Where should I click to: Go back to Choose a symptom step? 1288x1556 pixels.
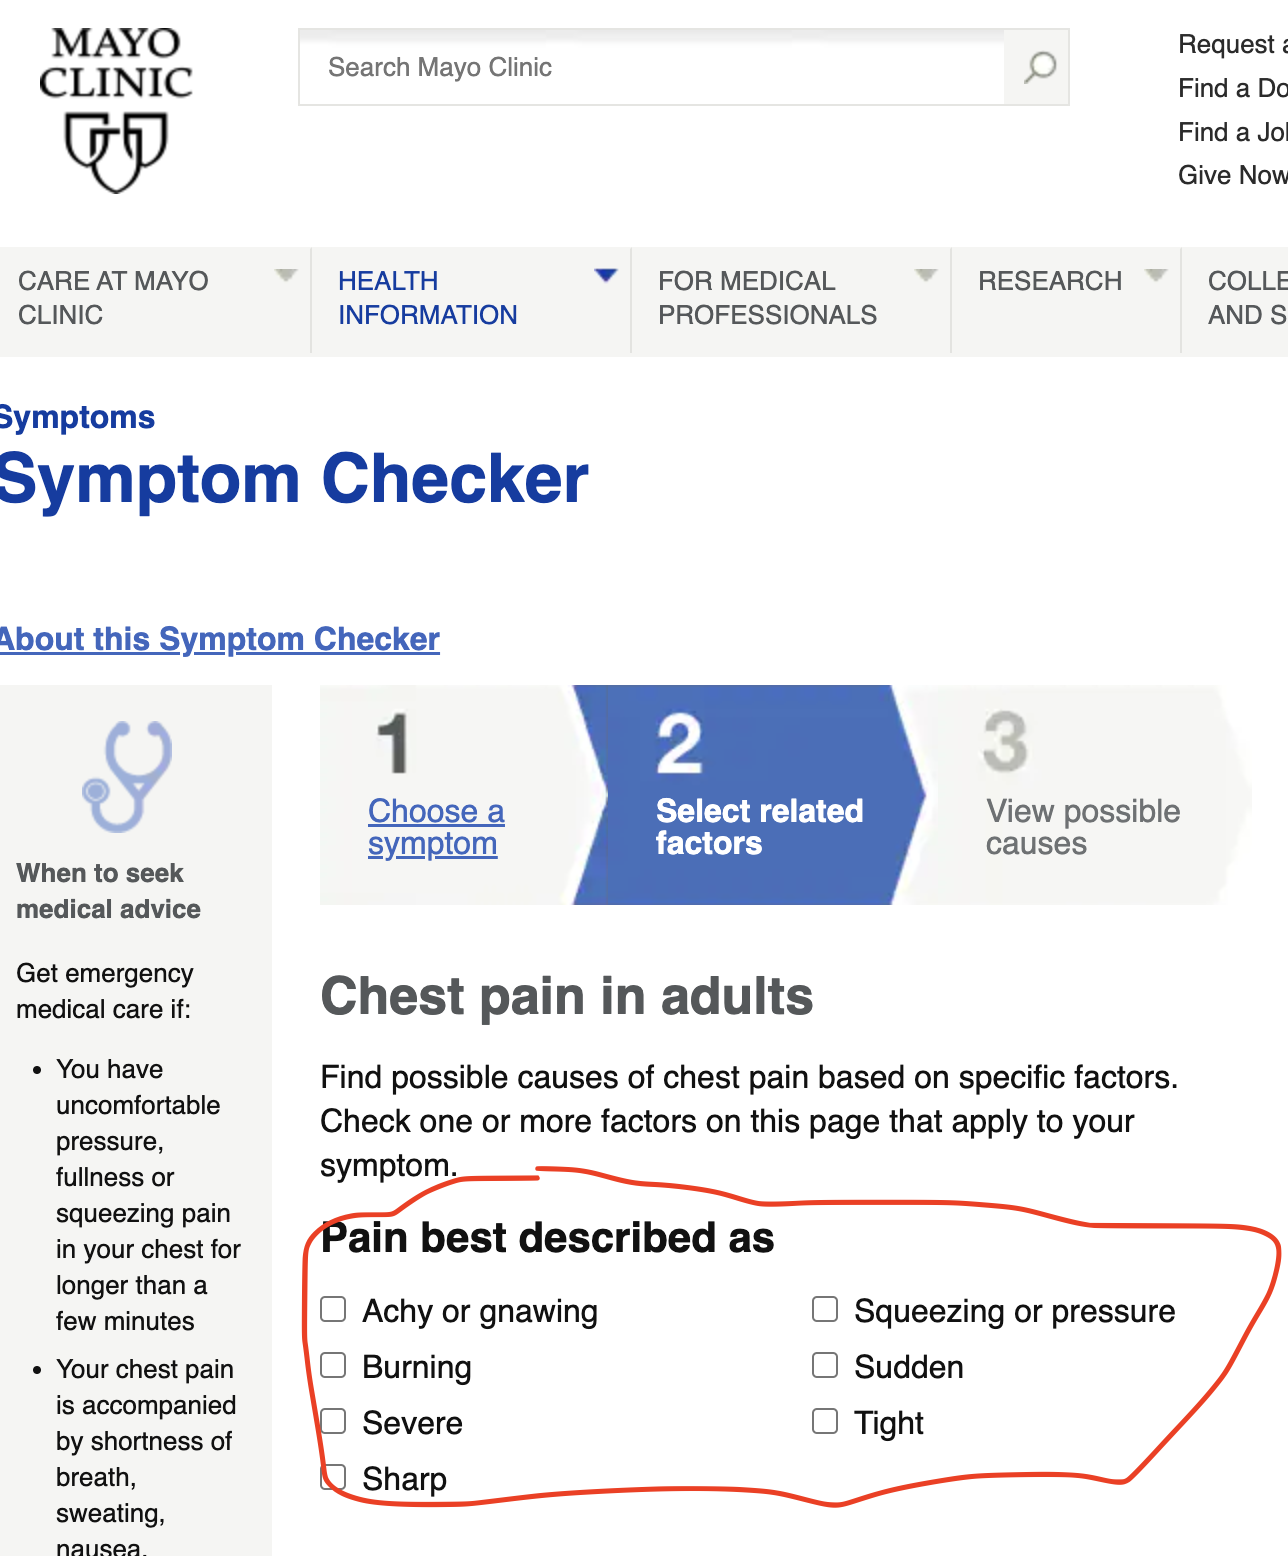[x=435, y=827]
